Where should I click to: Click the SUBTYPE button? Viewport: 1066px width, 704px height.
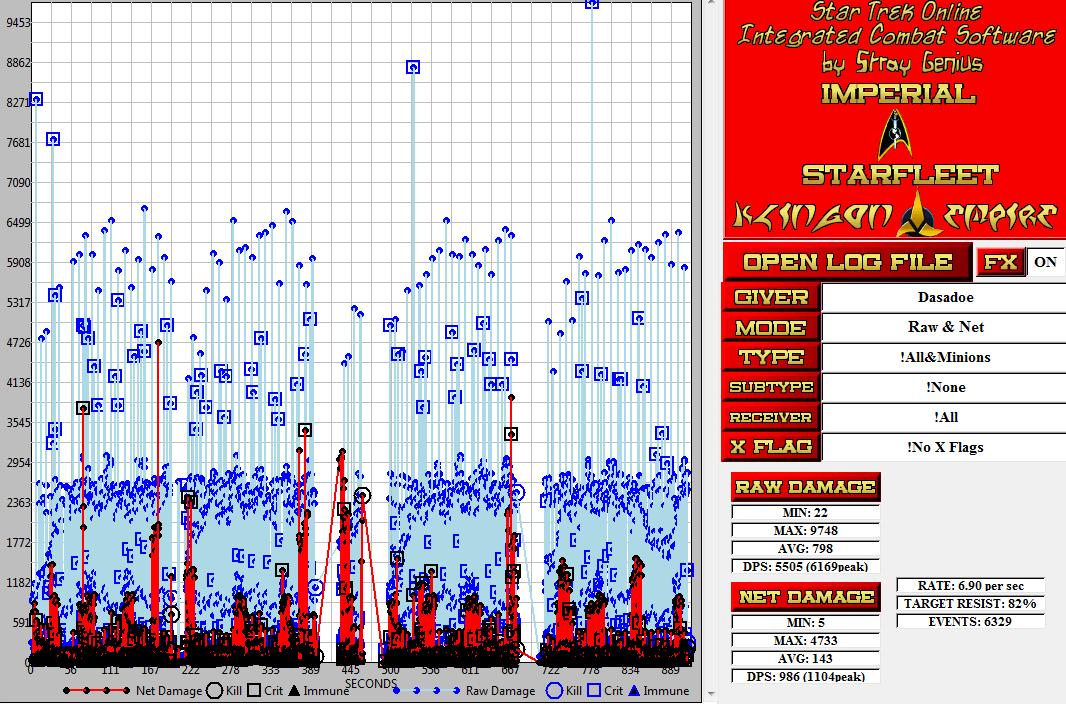tap(771, 387)
